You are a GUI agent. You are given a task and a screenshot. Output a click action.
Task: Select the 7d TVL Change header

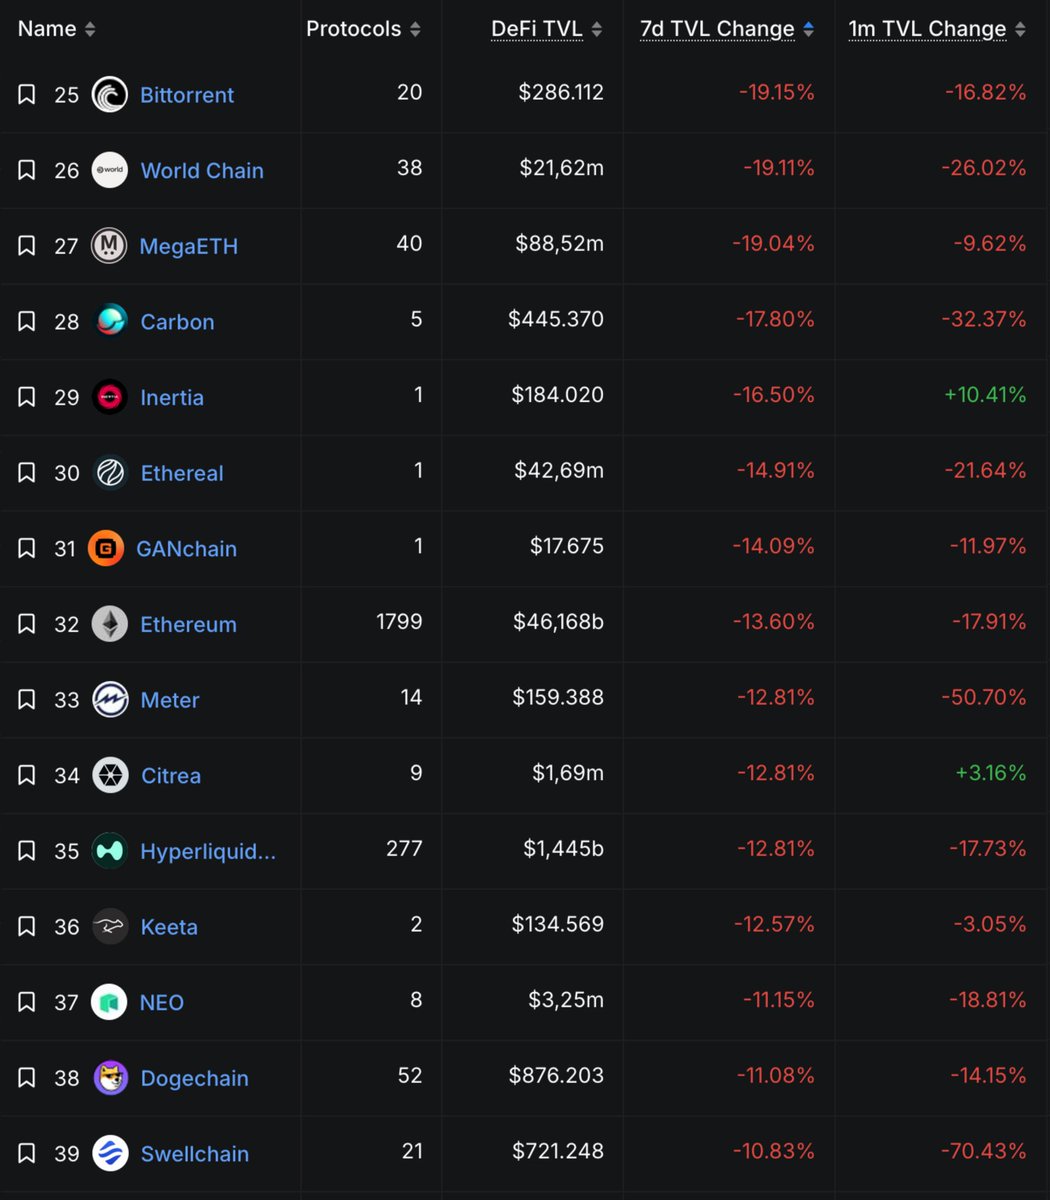click(x=717, y=29)
